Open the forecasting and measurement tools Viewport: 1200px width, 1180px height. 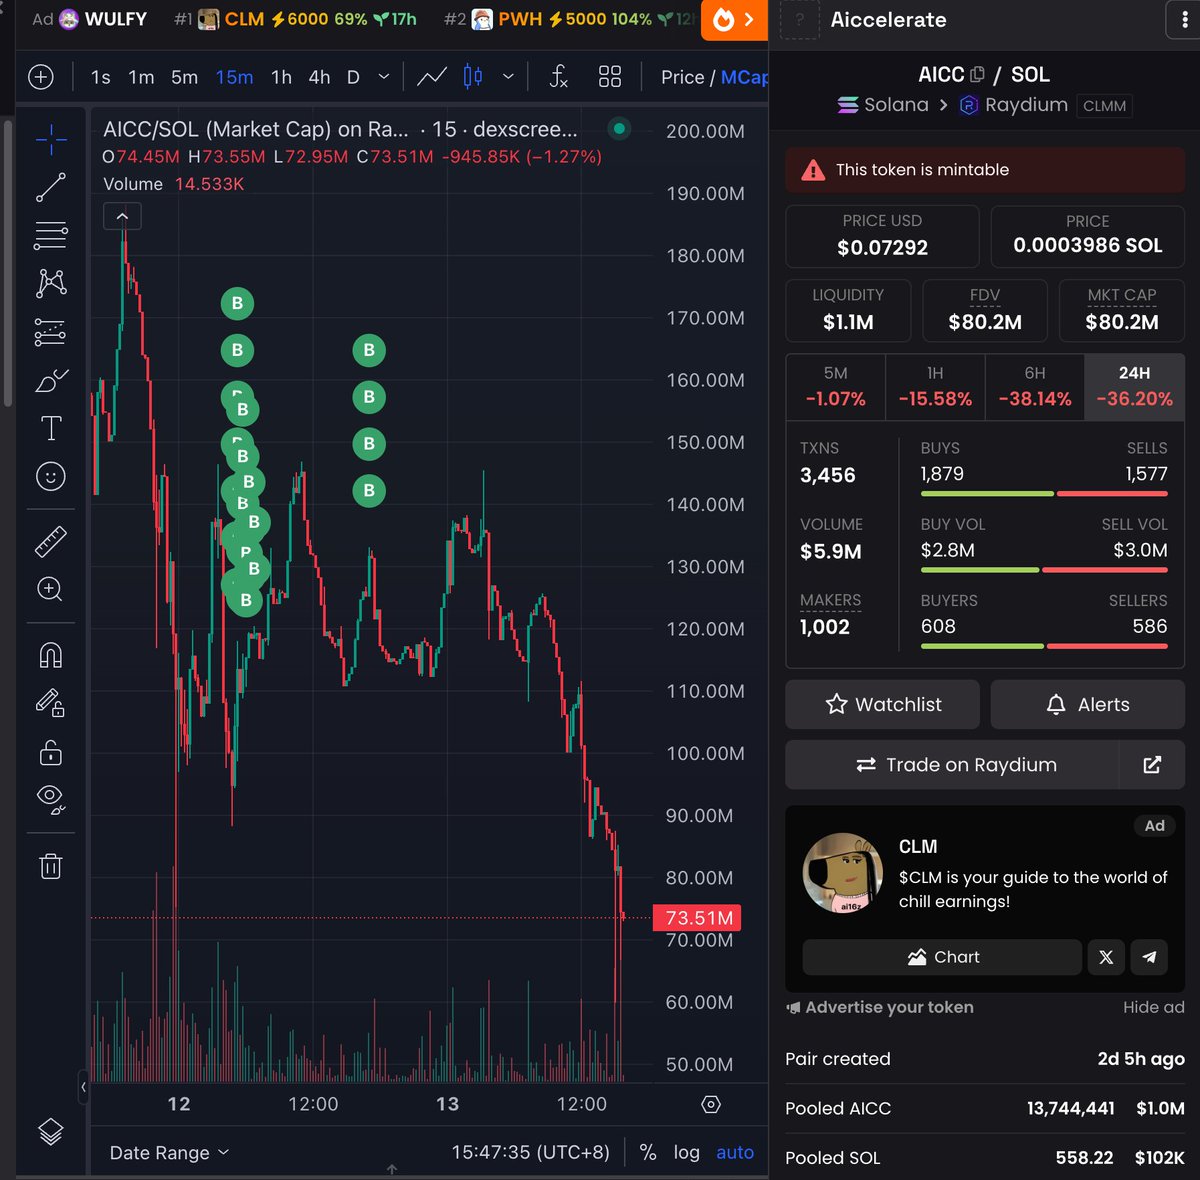[51, 332]
